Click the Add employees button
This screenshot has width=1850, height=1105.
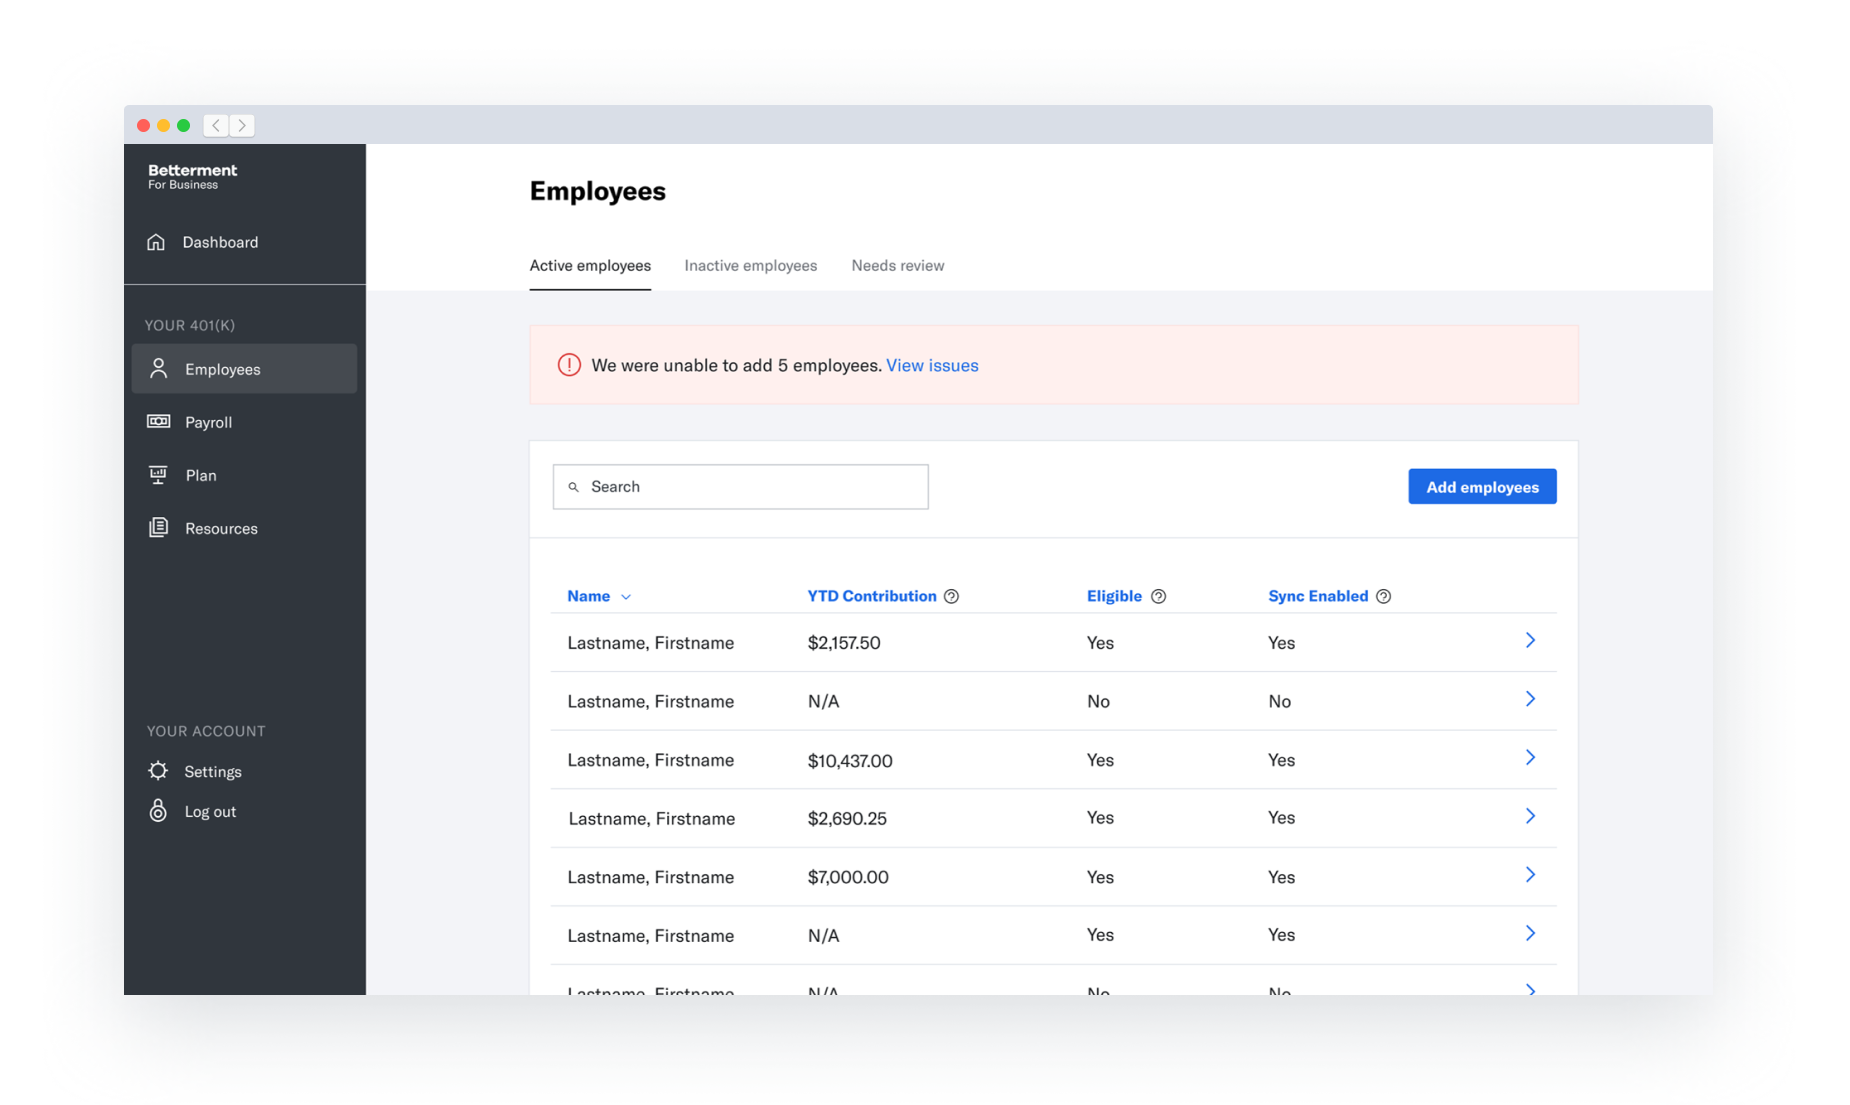tap(1482, 486)
